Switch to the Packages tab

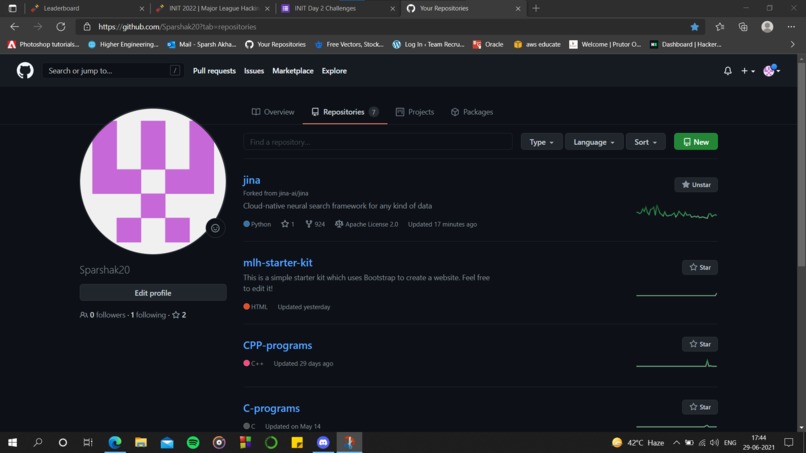pos(471,112)
